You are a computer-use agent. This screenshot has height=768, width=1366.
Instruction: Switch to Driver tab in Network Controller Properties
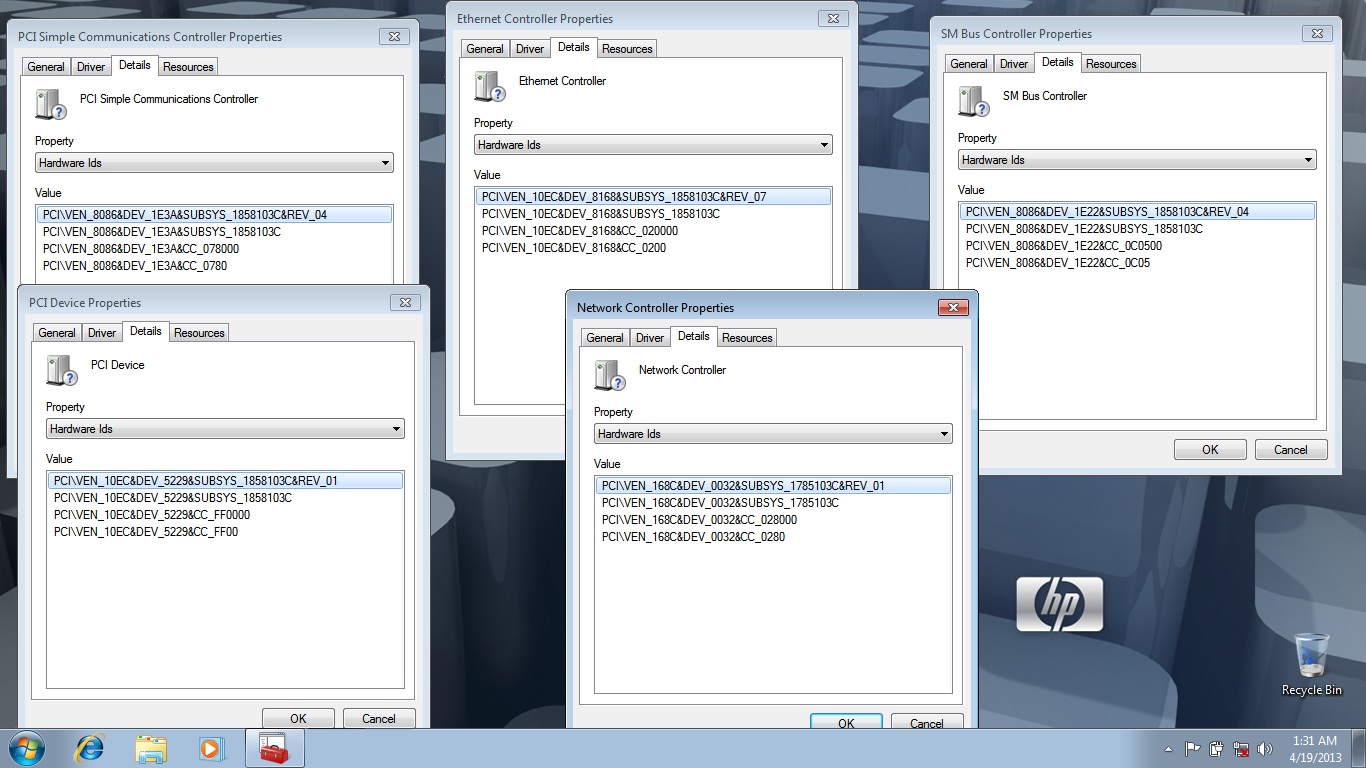650,338
